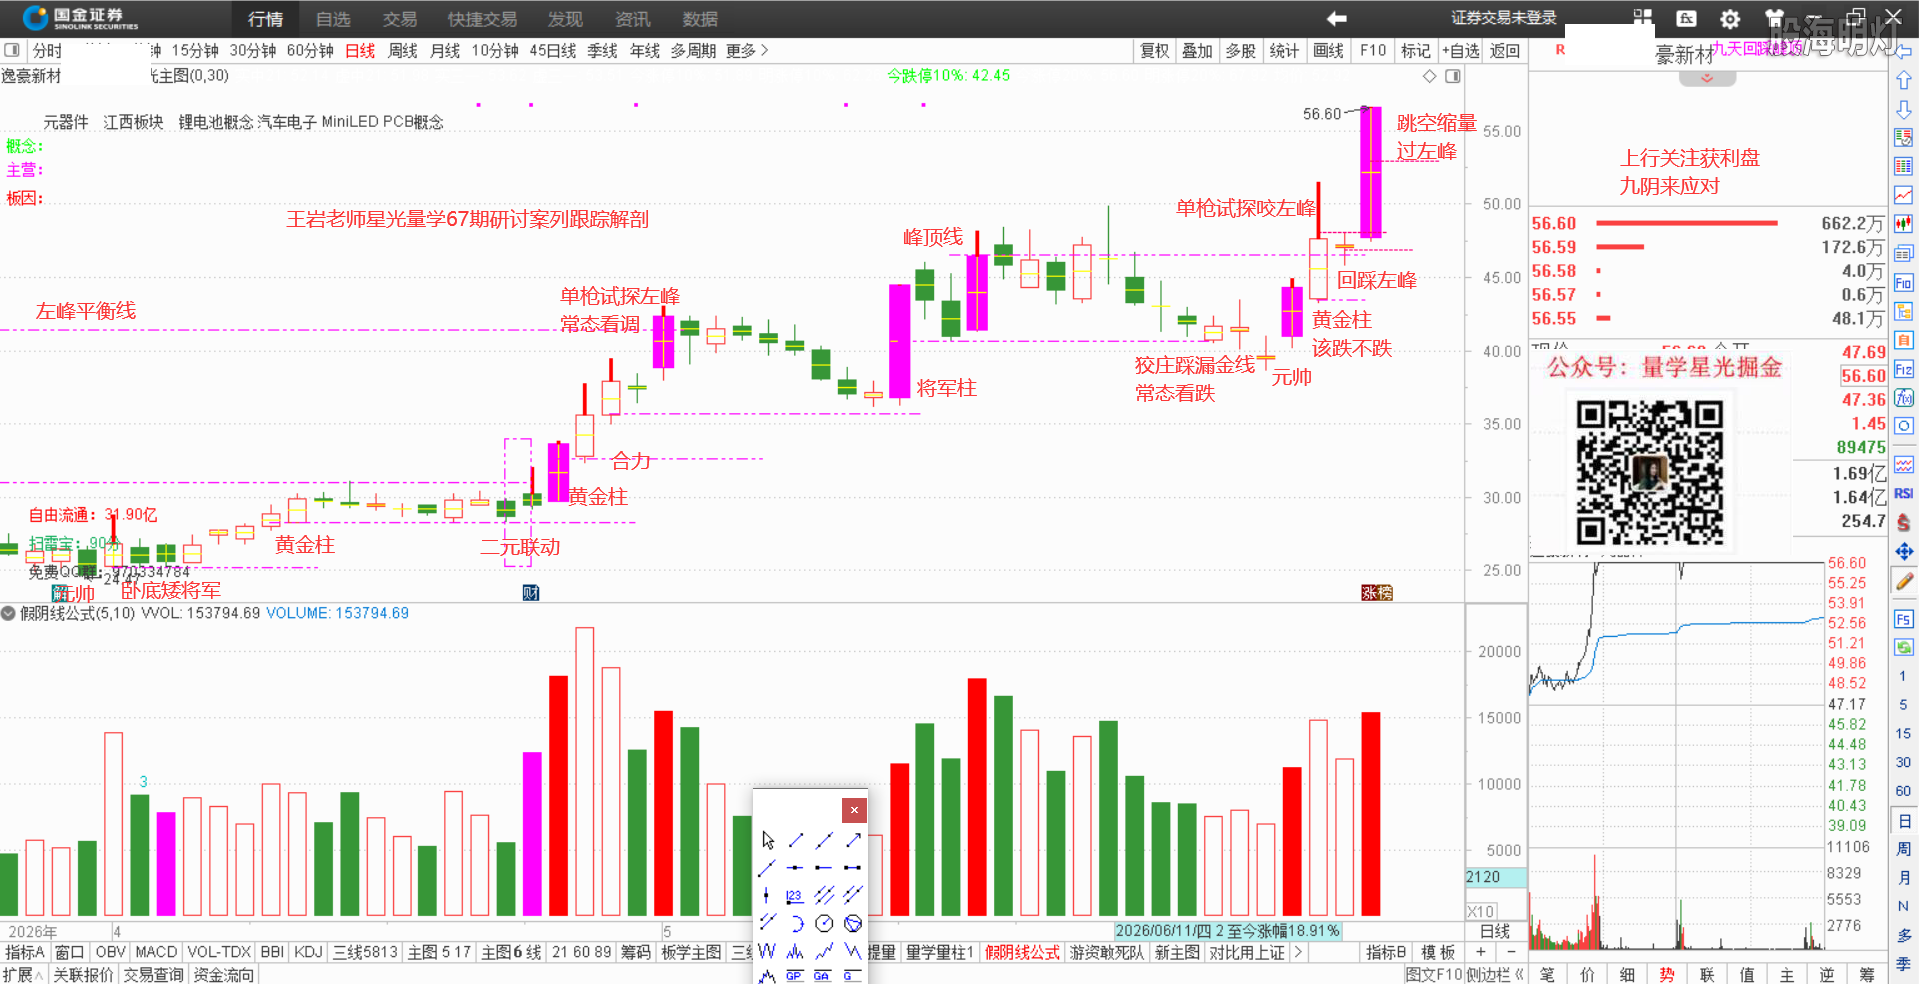Screen dimensions: 1919x984
Task: Click the blue move-cross icon in right sidebar
Action: click(x=1904, y=551)
